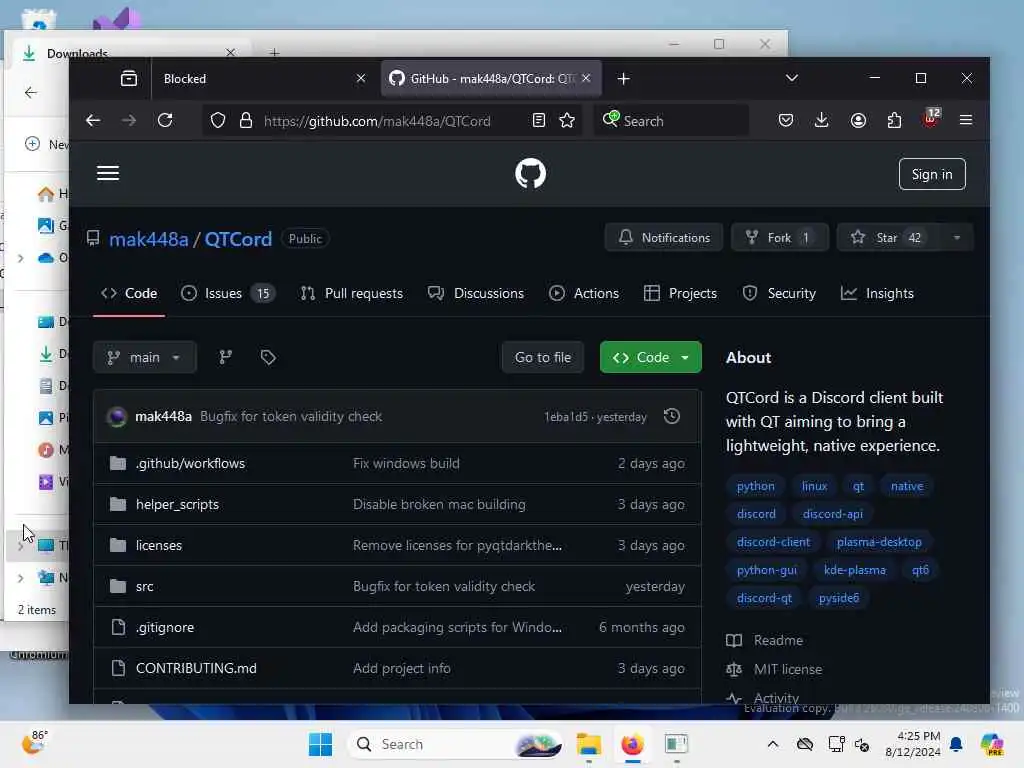Open the Insights tab
The image size is (1024, 768).
(x=877, y=293)
